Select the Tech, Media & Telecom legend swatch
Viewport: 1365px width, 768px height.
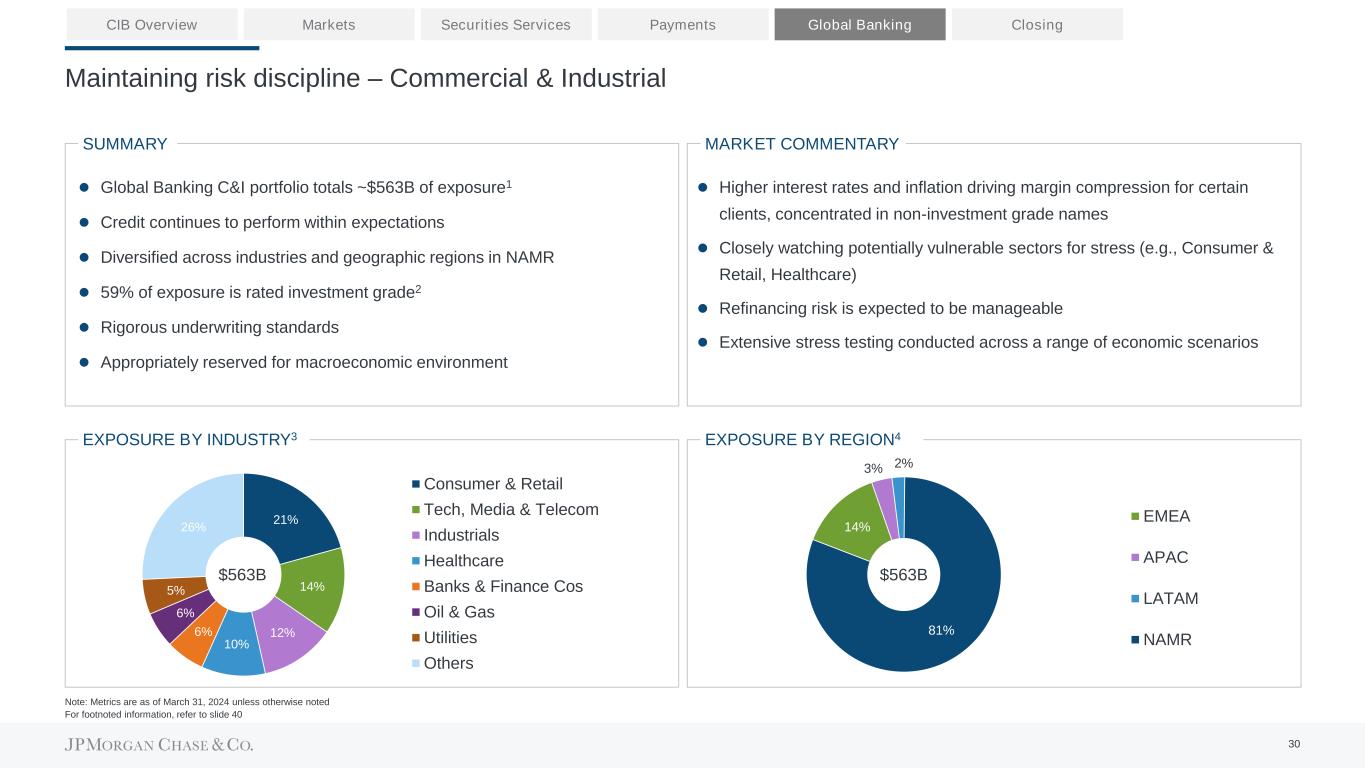pos(416,510)
